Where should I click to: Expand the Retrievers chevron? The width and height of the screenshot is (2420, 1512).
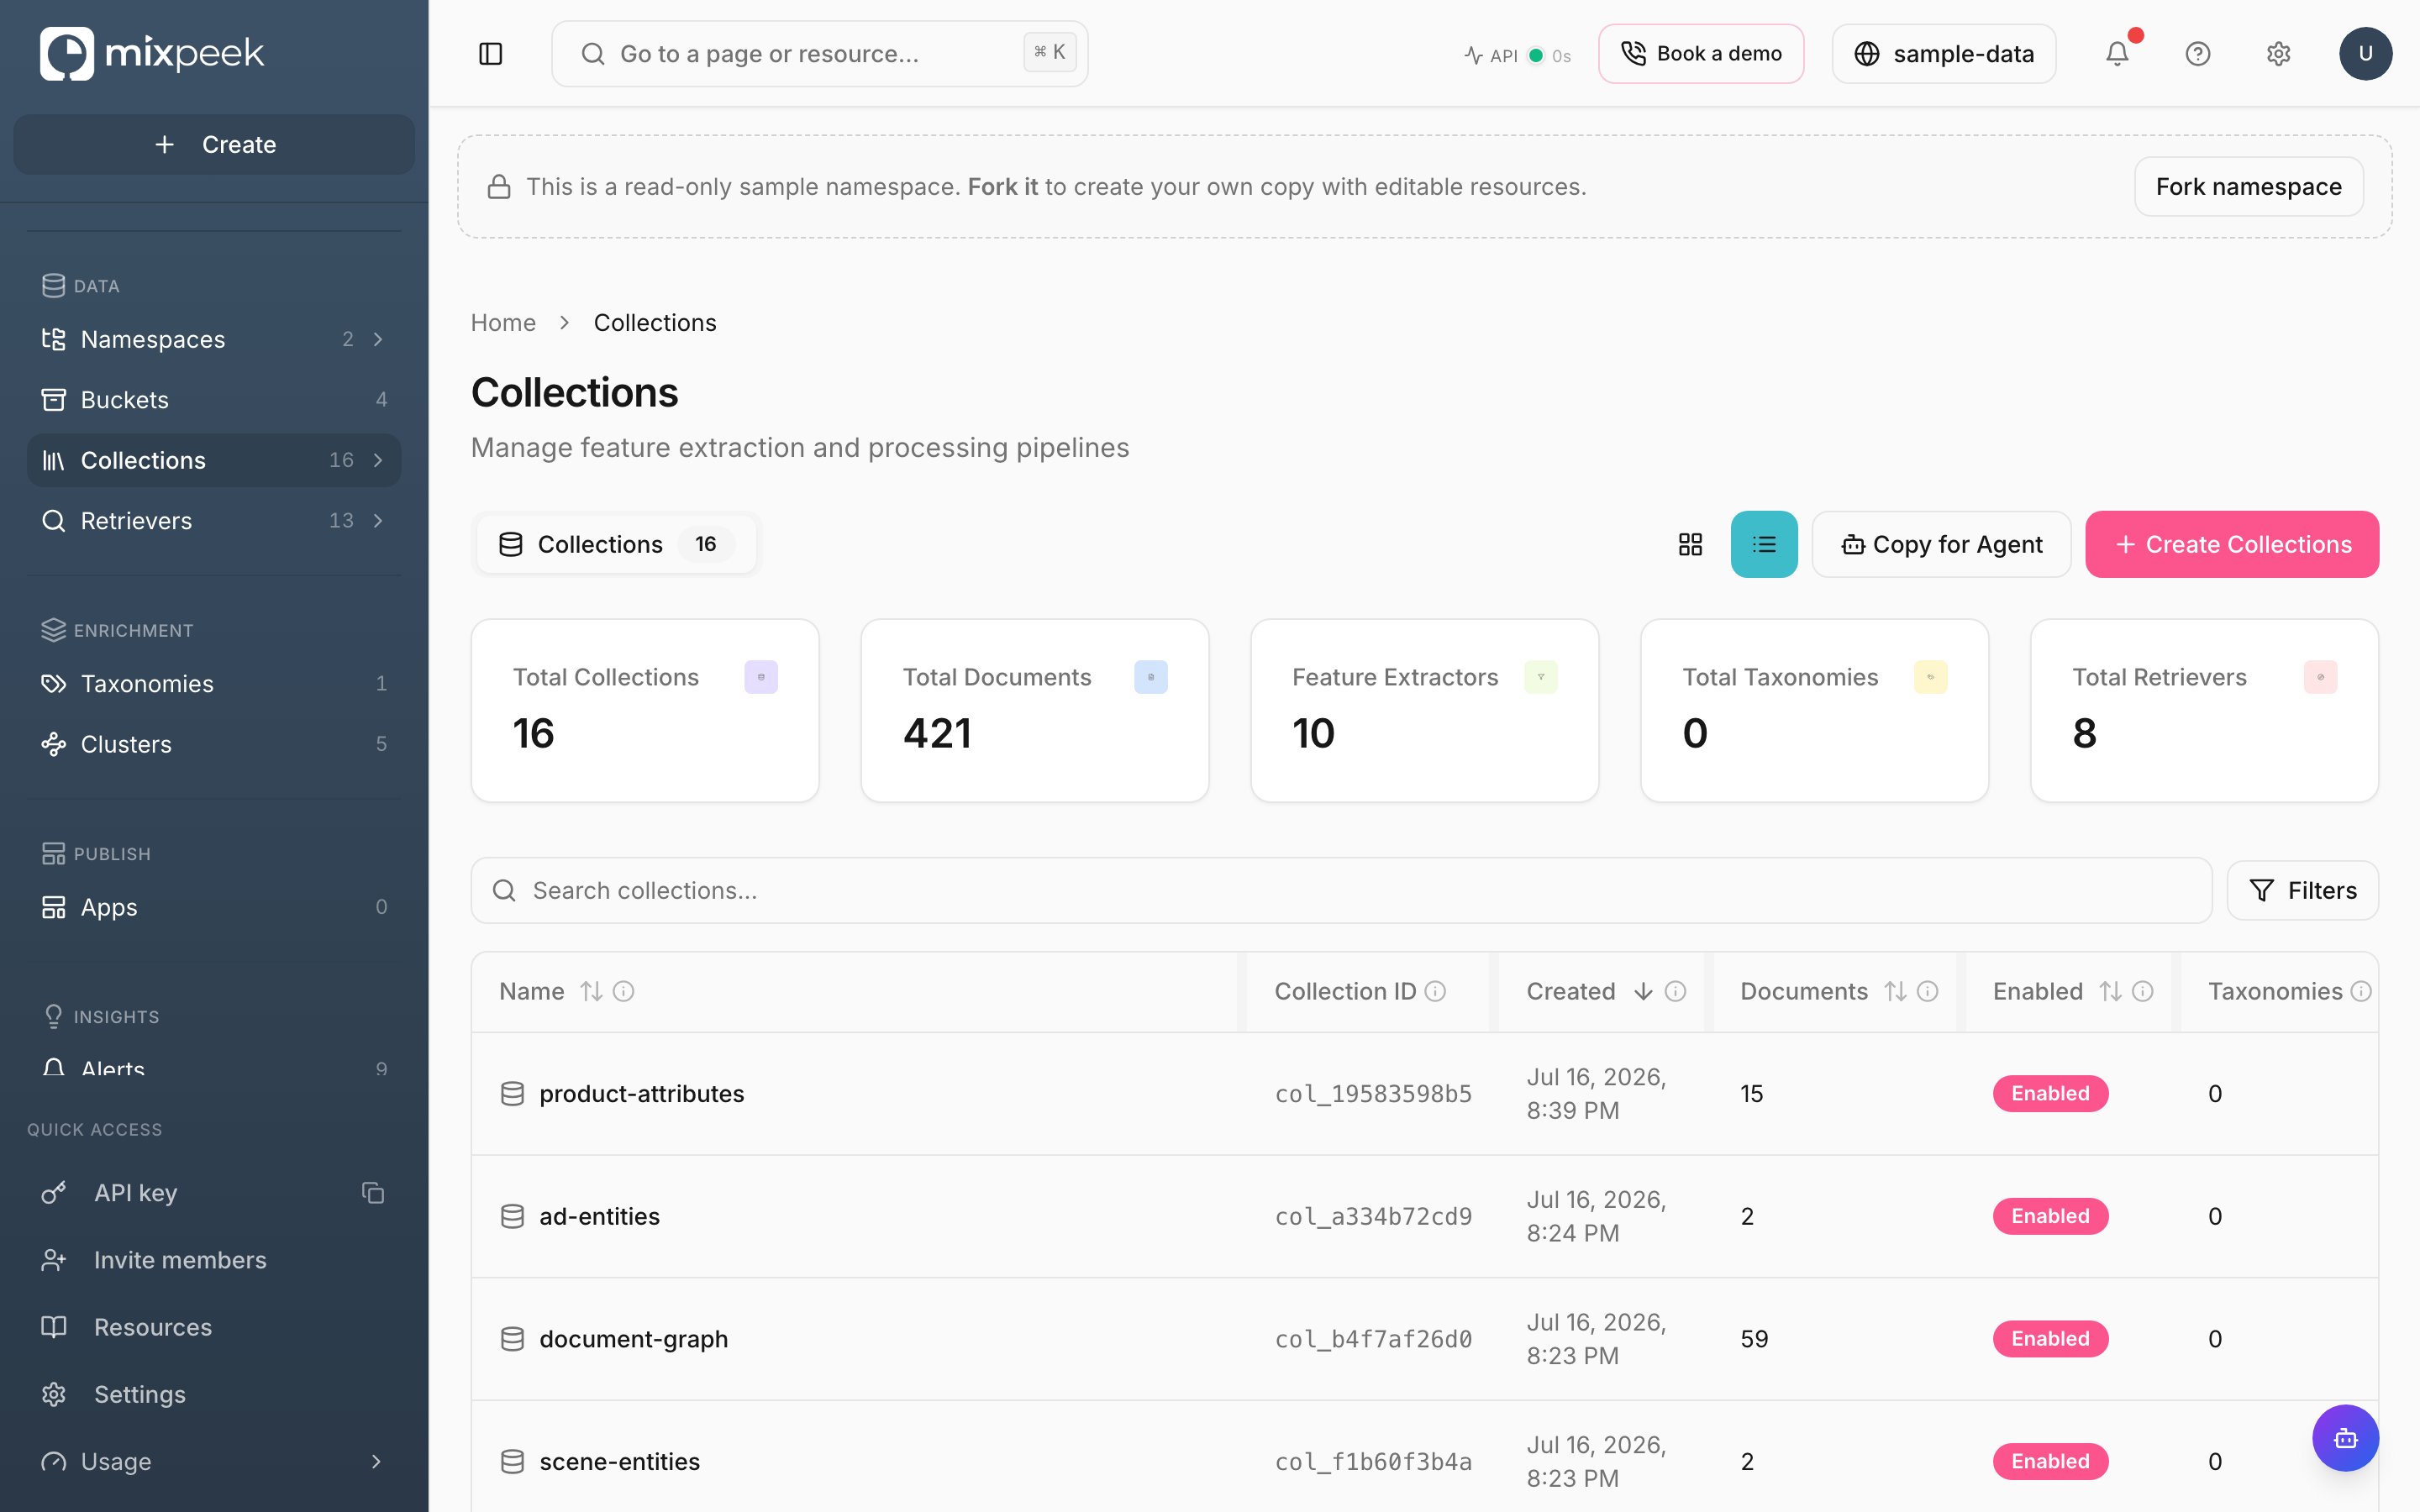point(378,520)
